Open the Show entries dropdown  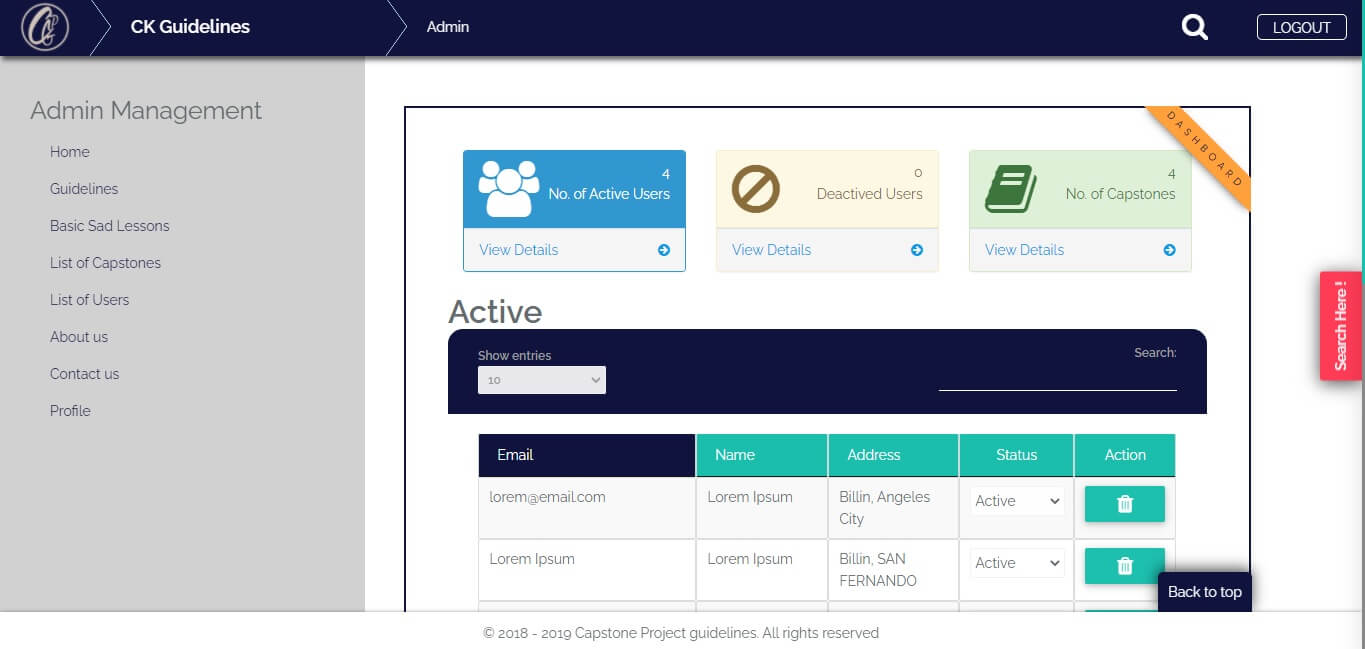pos(542,380)
